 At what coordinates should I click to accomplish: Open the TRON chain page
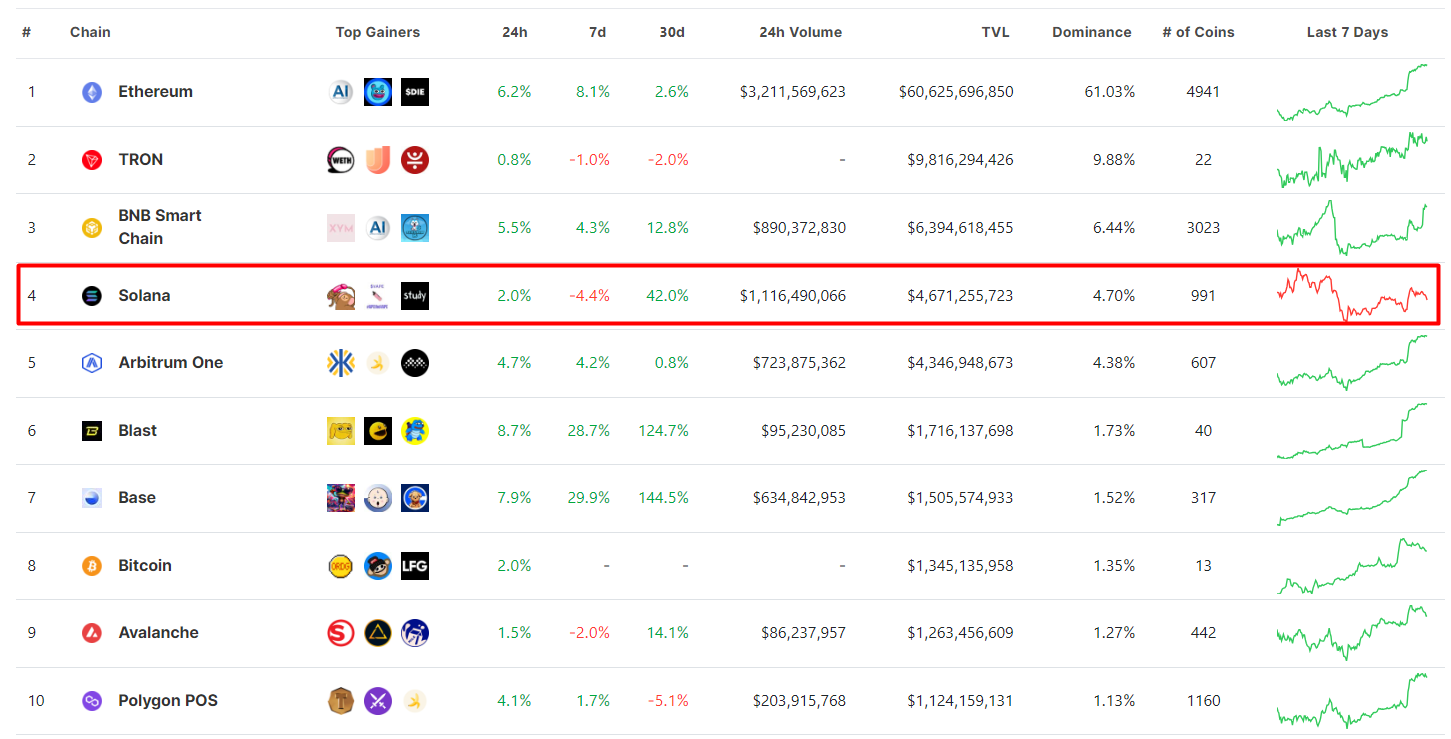tap(140, 160)
